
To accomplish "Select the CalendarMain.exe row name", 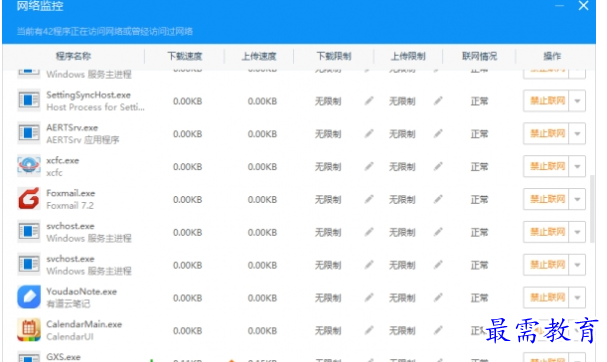I will [84, 324].
